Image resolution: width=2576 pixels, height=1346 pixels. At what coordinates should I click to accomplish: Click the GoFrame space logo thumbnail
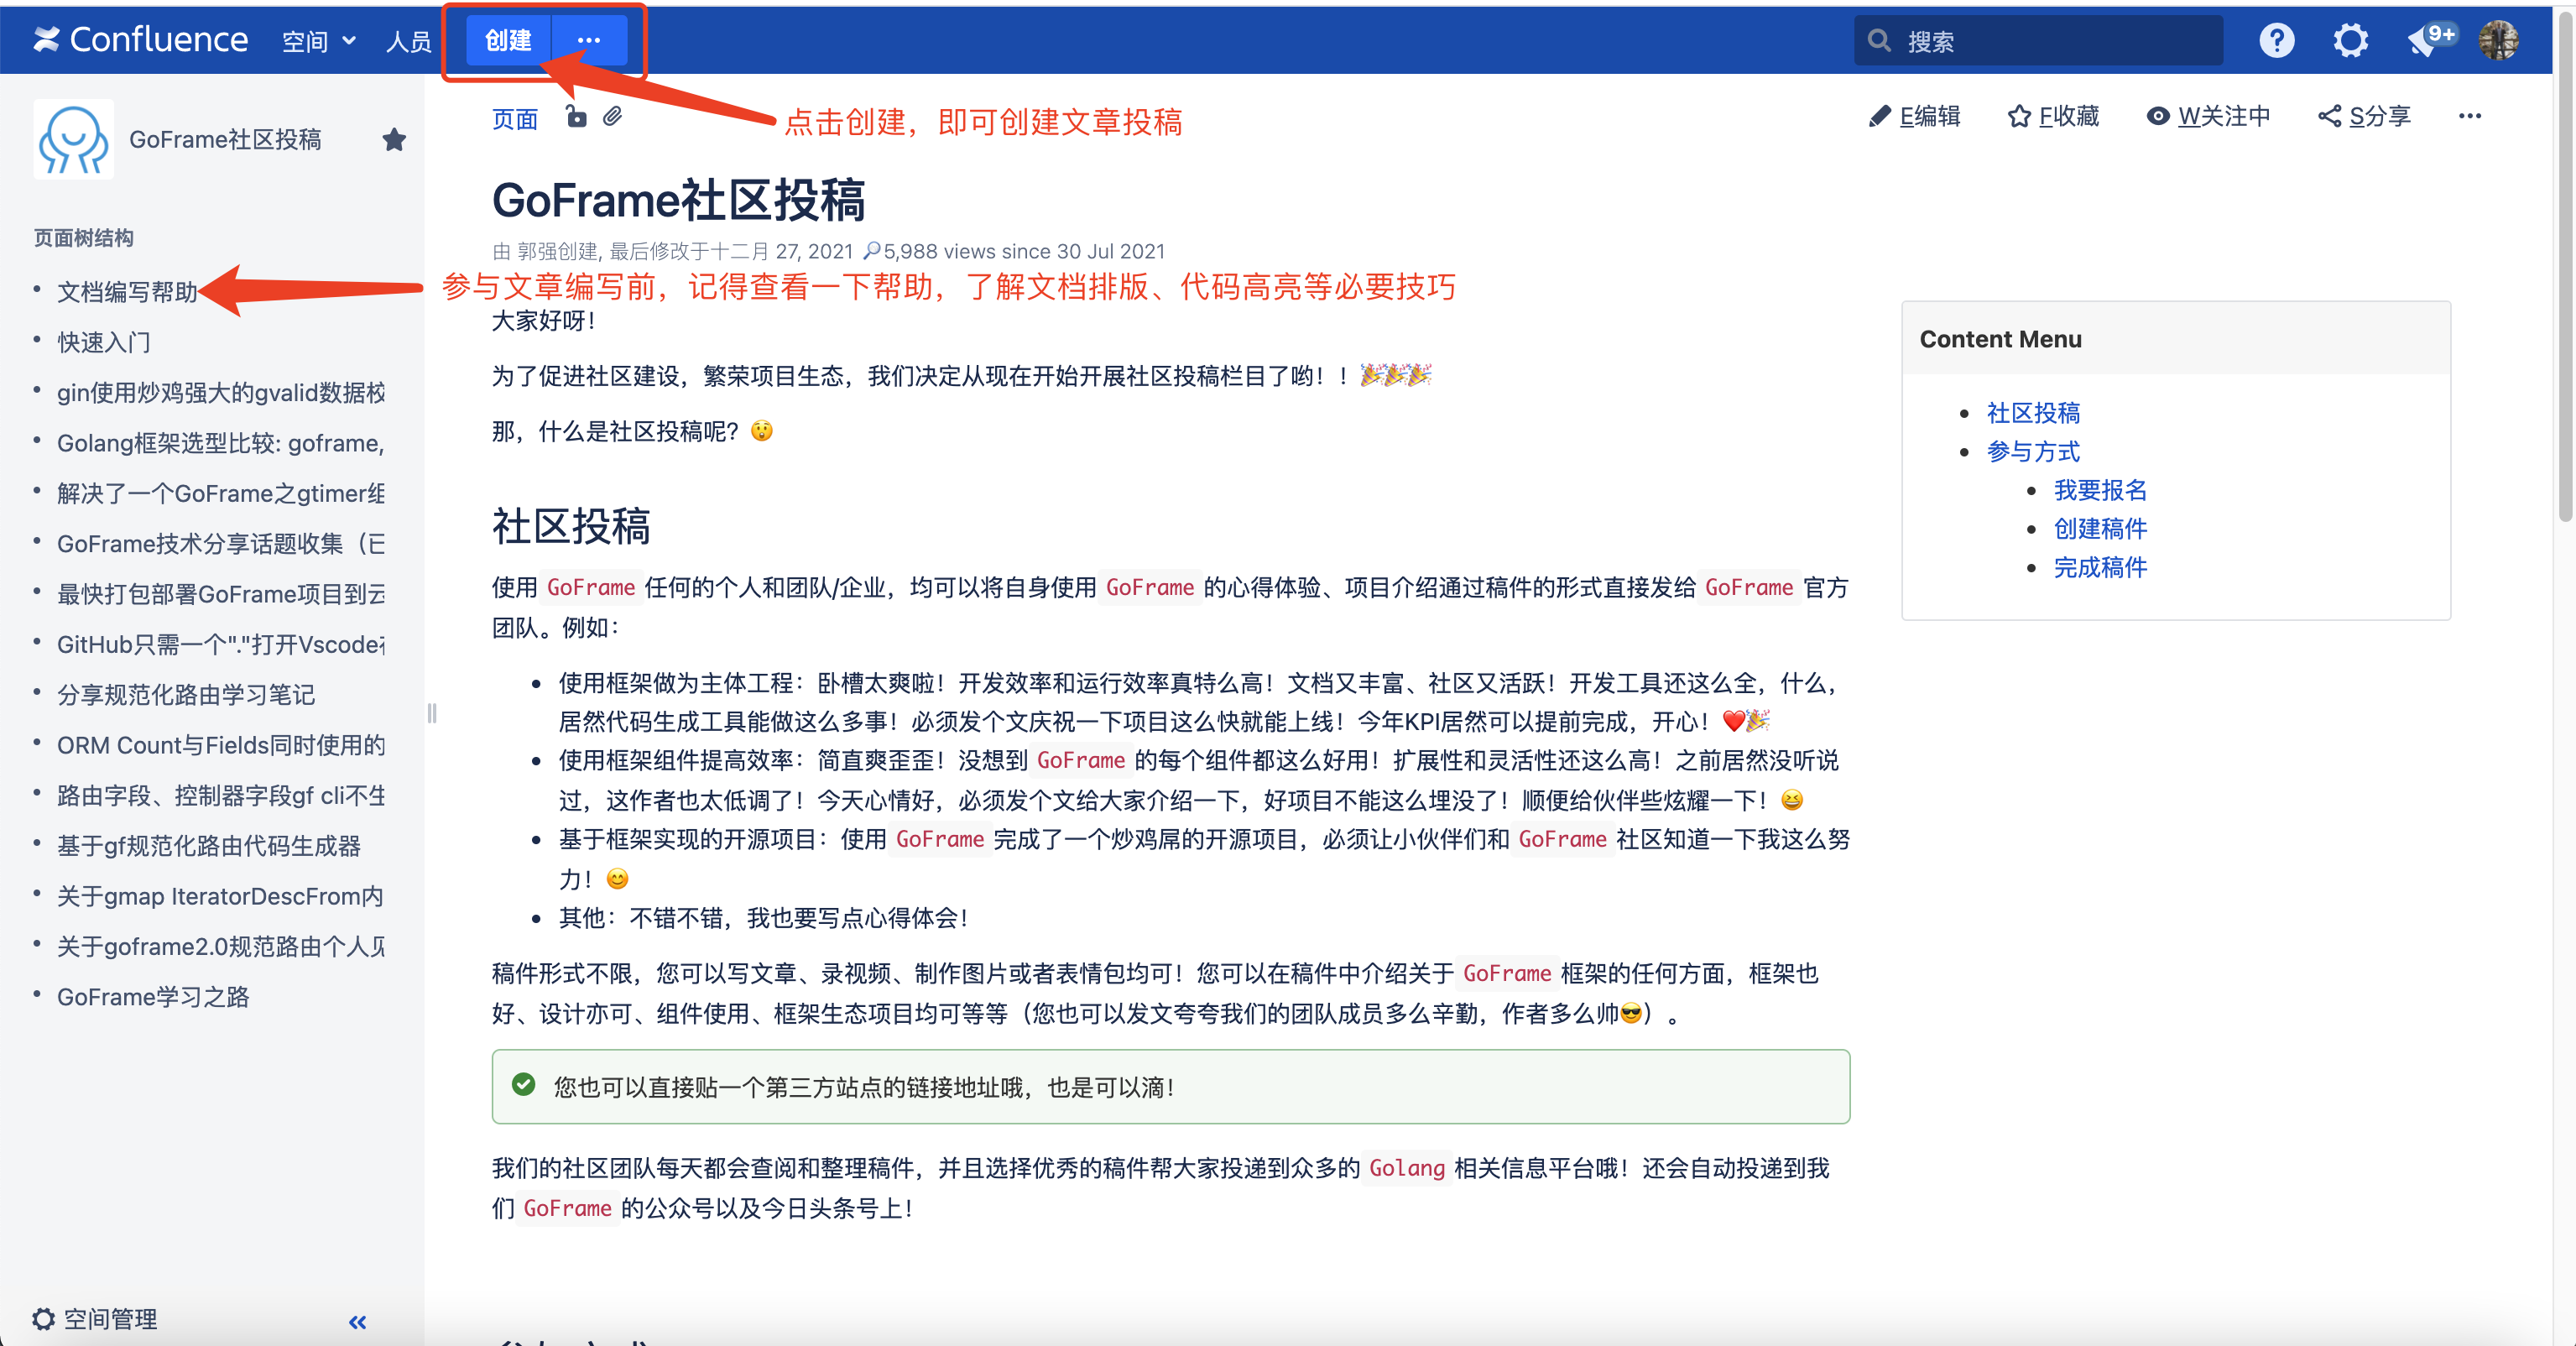[73, 139]
